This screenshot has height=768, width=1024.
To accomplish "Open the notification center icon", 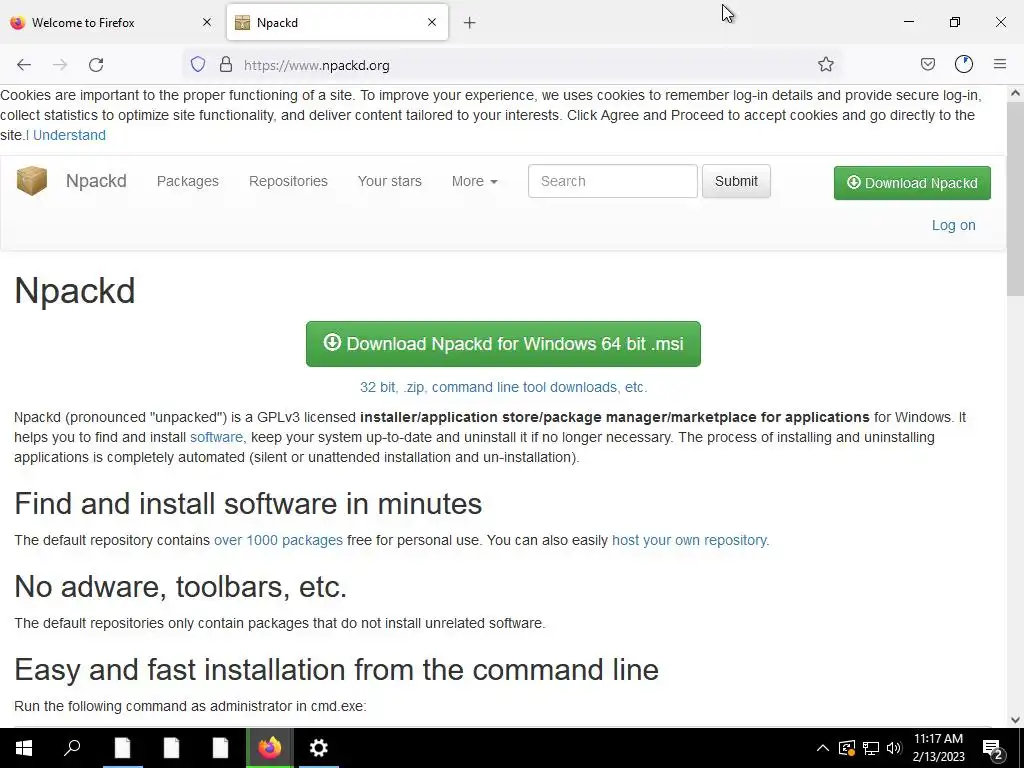I will coord(993,749).
